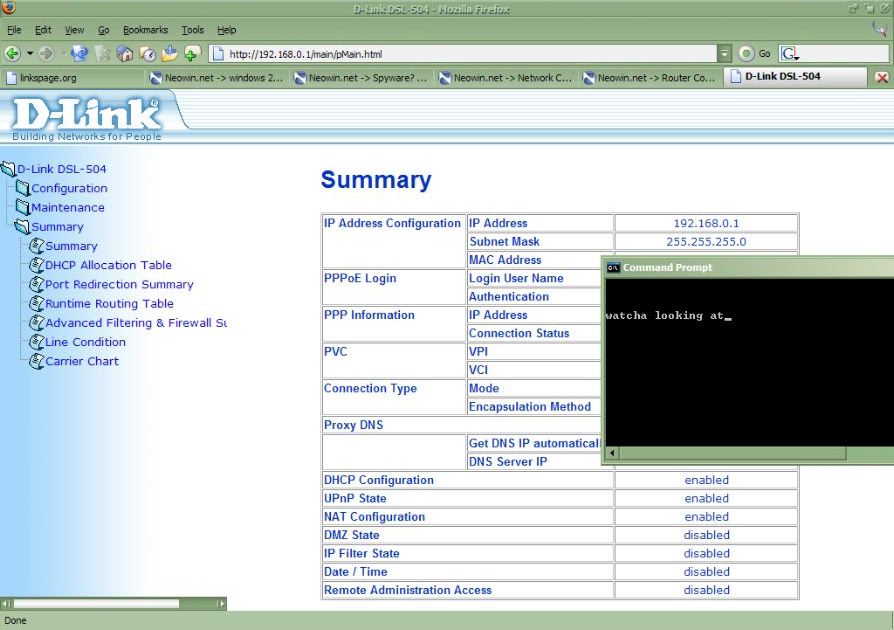Open the Bookmarks menu

pos(146,30)
